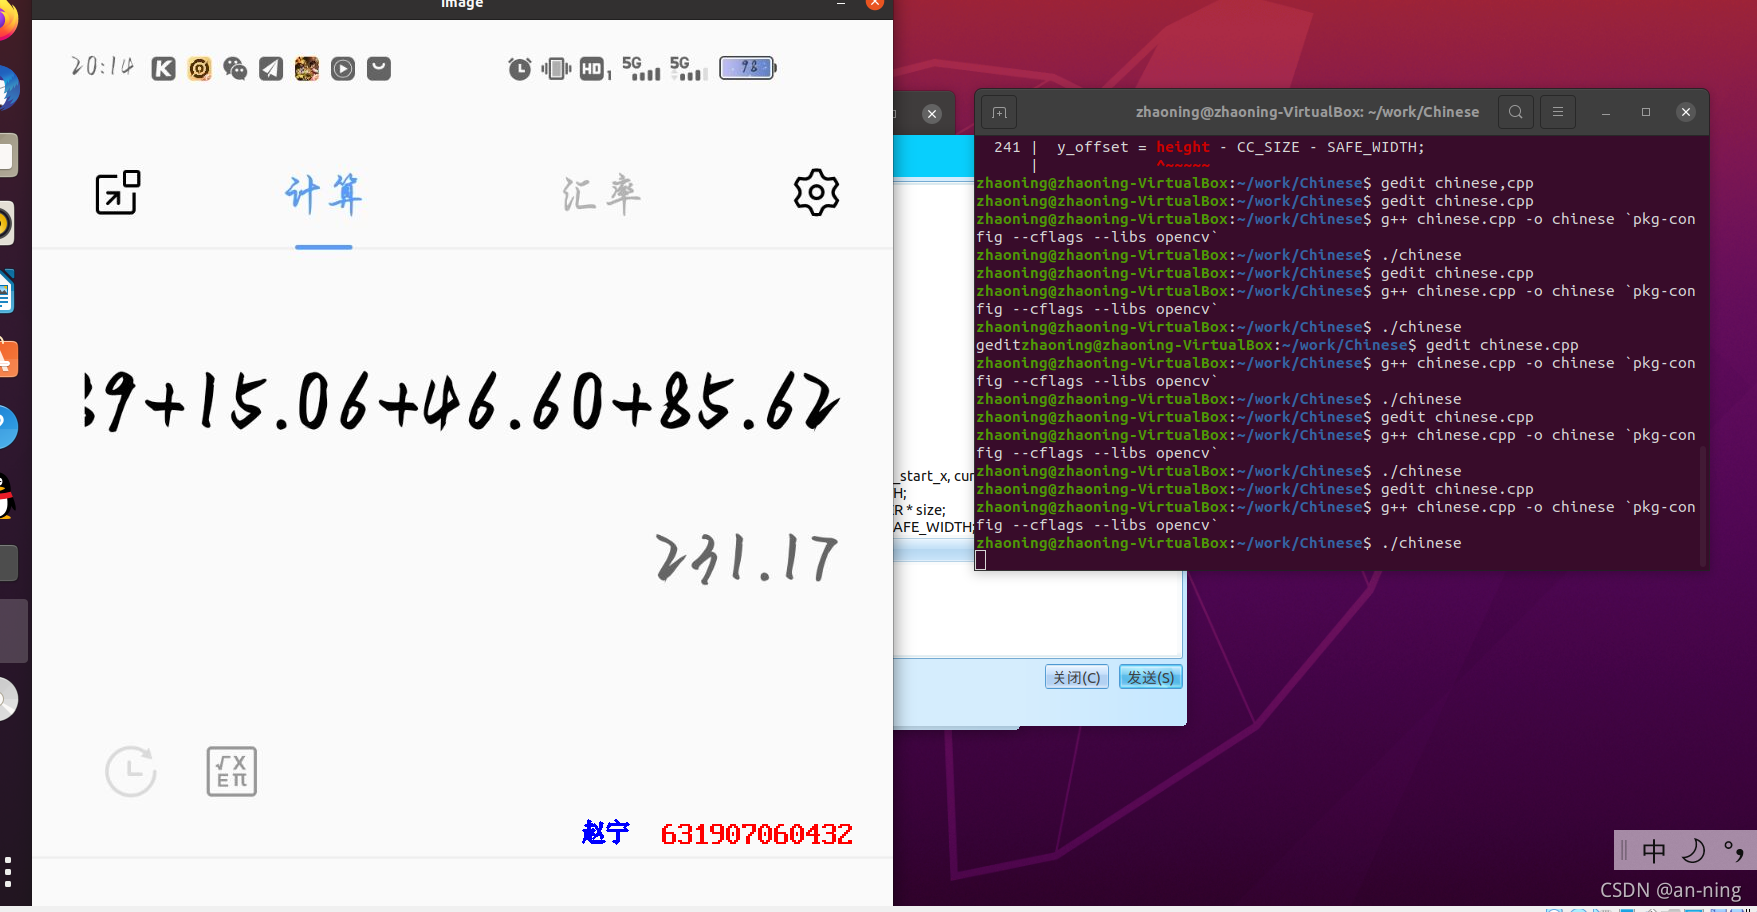1757x912 pixels.
Task: Click the game avatar notification icon
Action: pos(307,68)
